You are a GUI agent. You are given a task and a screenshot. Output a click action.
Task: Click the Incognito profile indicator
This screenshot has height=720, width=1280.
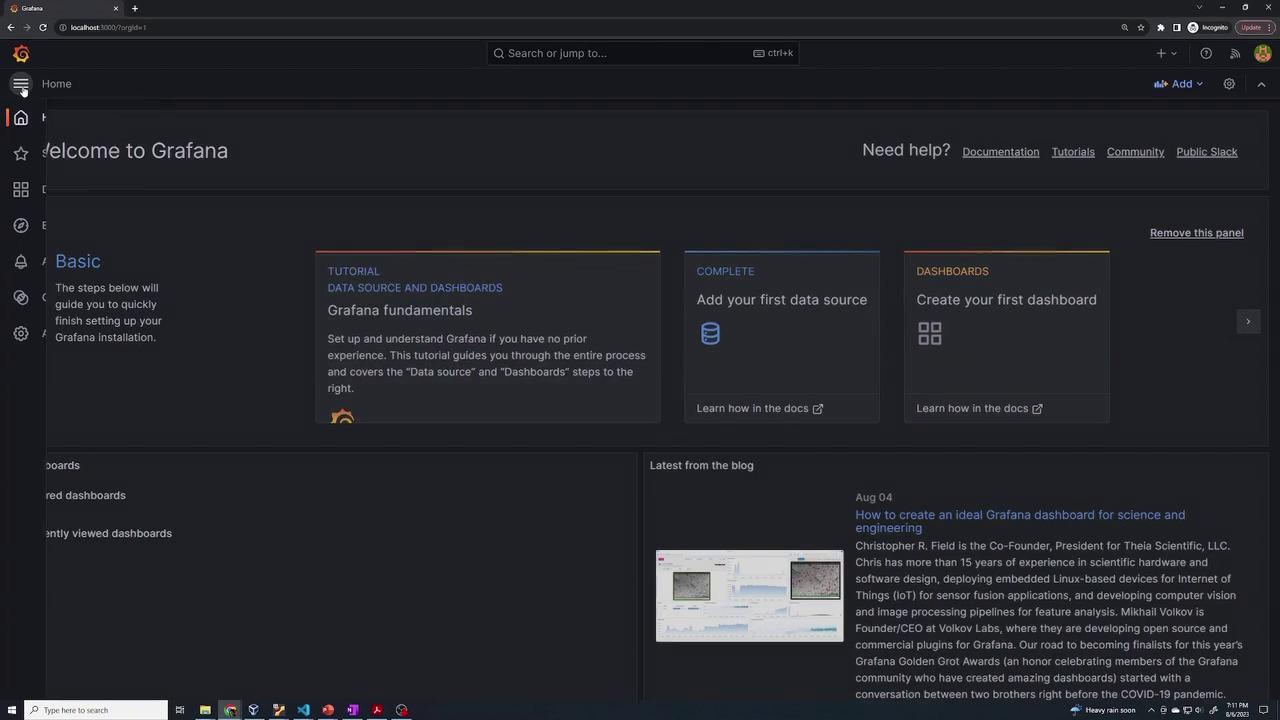click(1208, 27)
